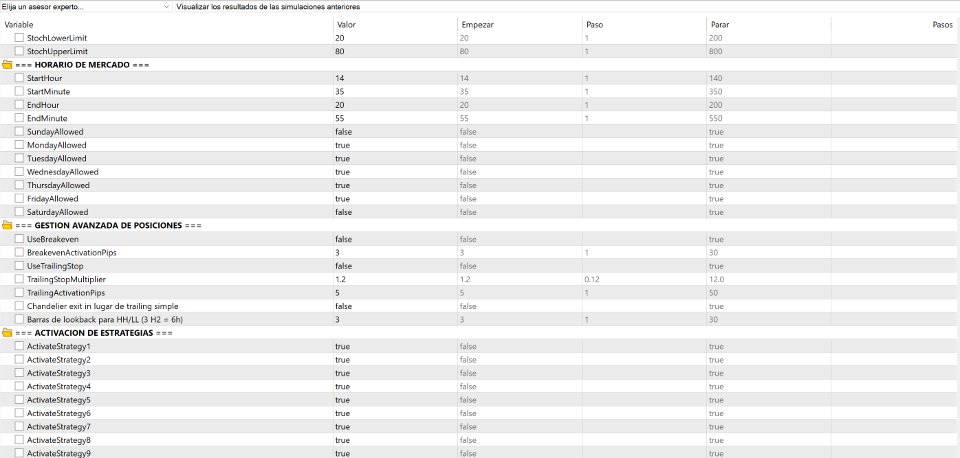Collapse the ACTIVACION DE ESTRATEGIAS folder icon
This screenshot has height=458, width=960.
pyautogui.click(x=7, y=333)
